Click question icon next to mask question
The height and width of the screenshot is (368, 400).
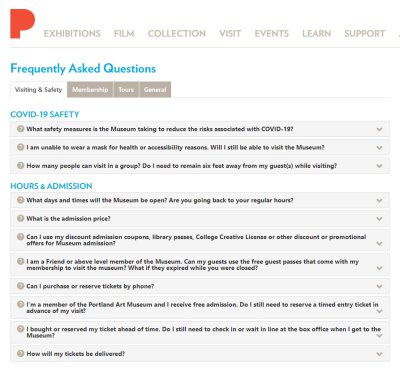pyautogui.click(x=20, y=147)
